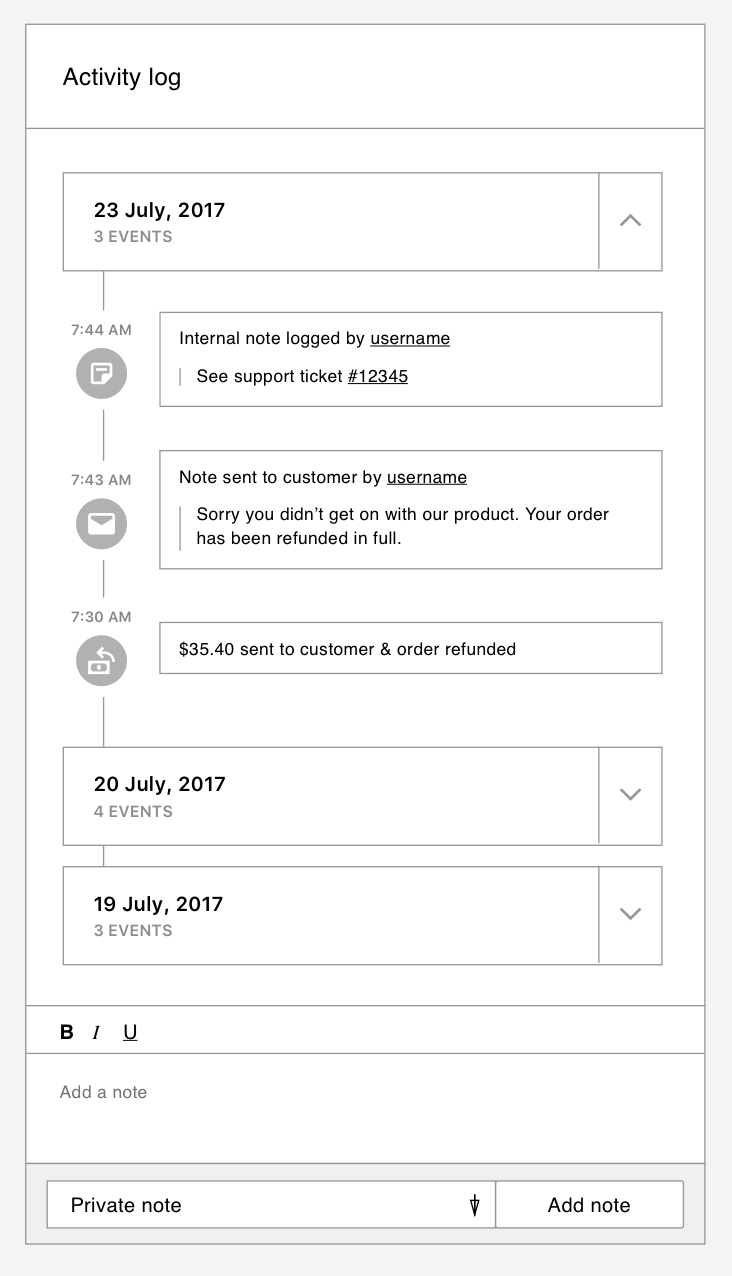Select the 20 July, 2017 date header
This screenshot has width=732, height=1276.
tap(331, 795)
